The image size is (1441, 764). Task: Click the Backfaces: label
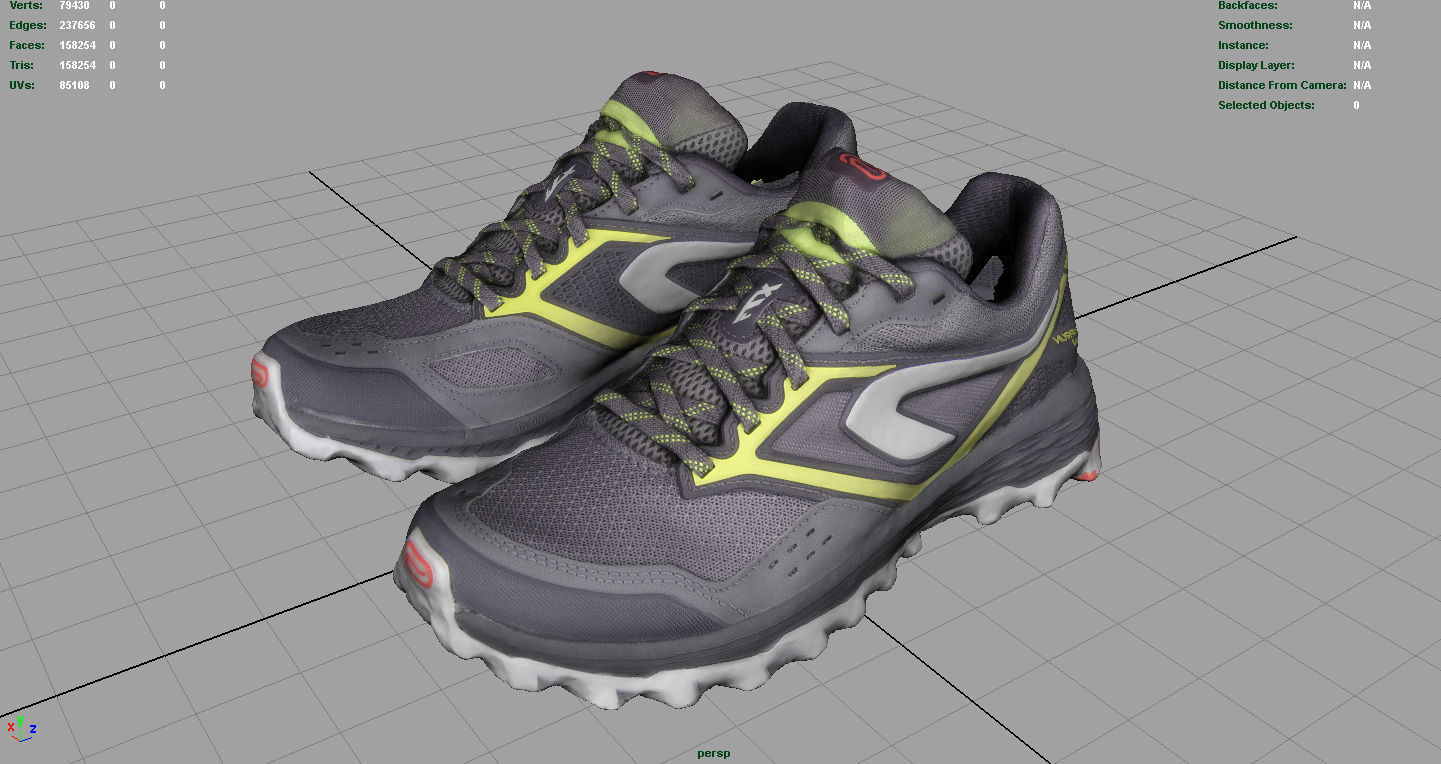1248,5
